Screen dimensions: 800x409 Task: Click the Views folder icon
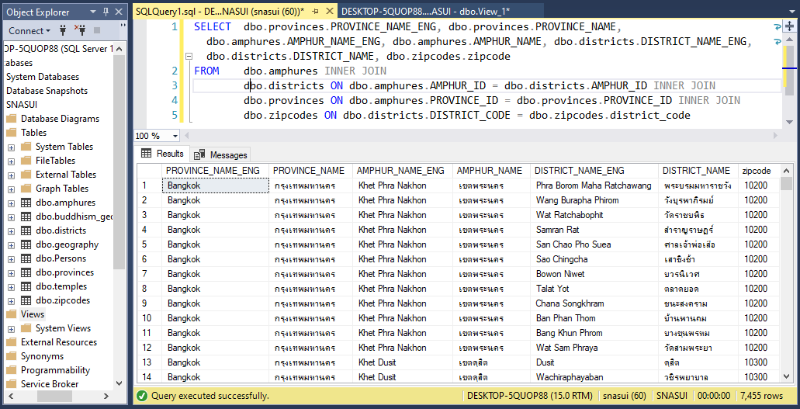tap(12, 314)
